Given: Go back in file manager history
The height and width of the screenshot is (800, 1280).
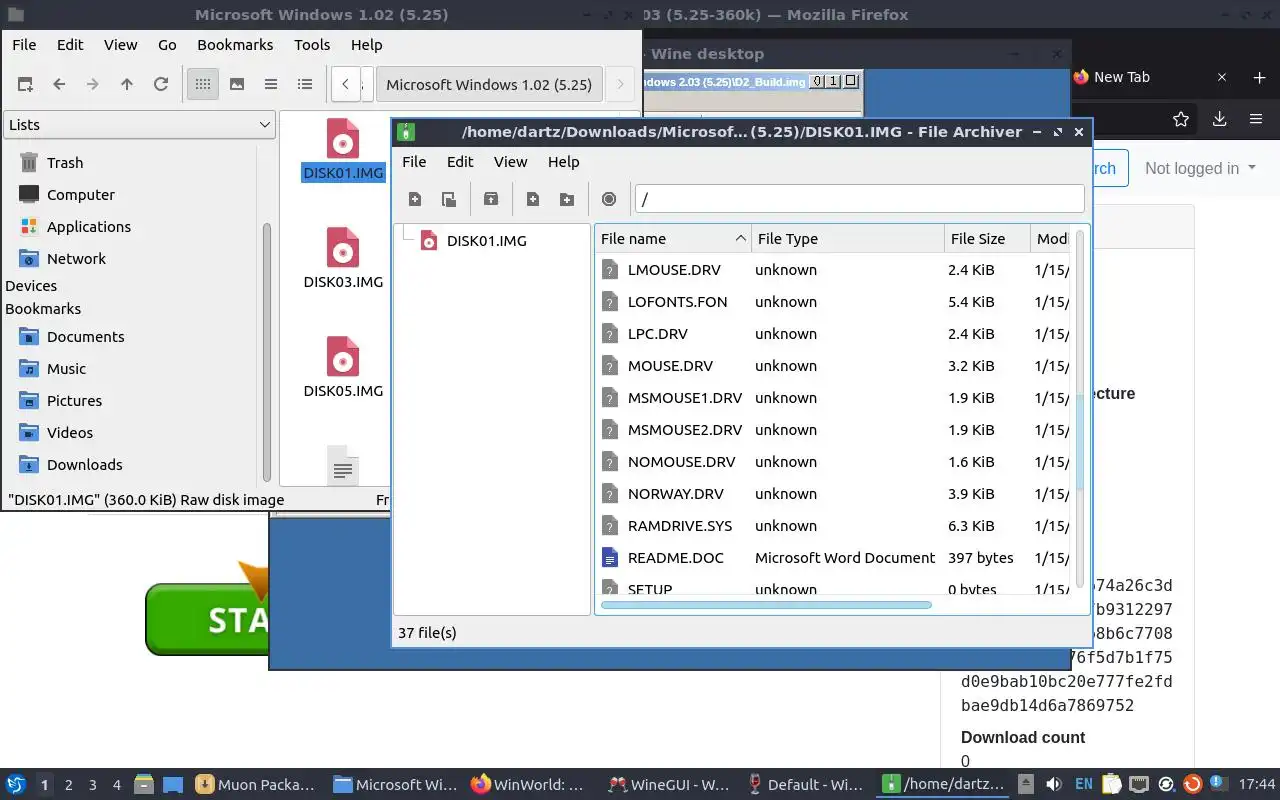Looking at the screenshot, I should click(x=59, y=85).
